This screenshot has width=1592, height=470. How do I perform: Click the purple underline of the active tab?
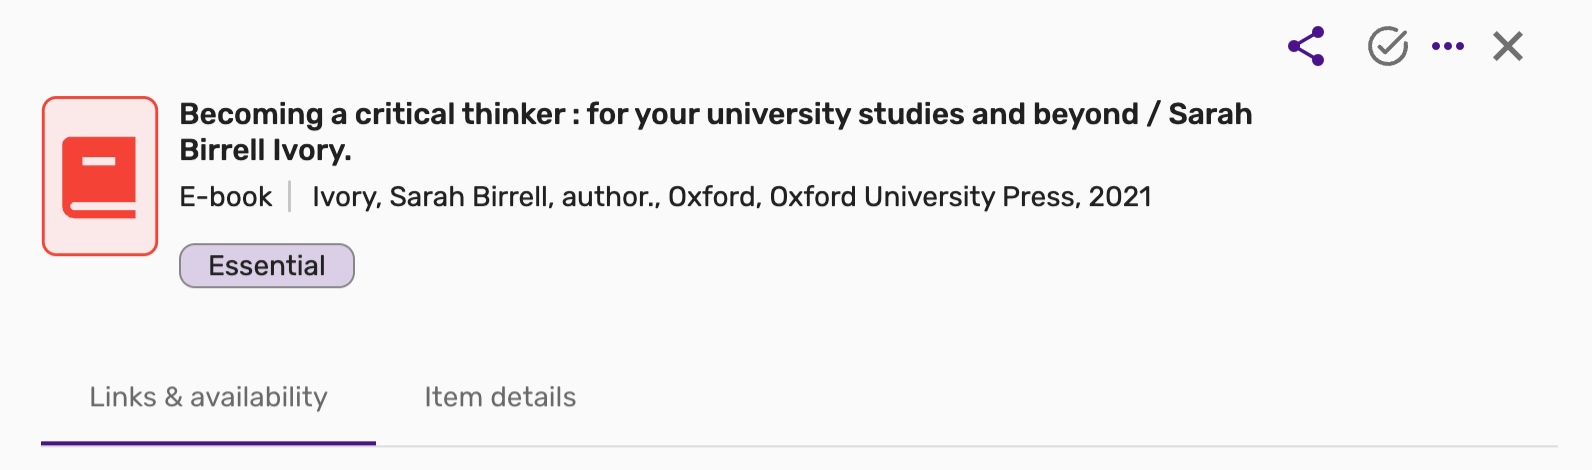tap(208, 443)
